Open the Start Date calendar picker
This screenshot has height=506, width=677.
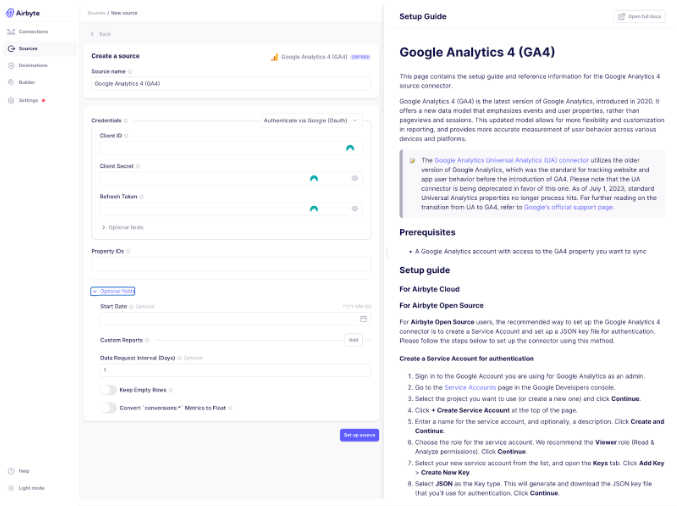tap(363, 318)
